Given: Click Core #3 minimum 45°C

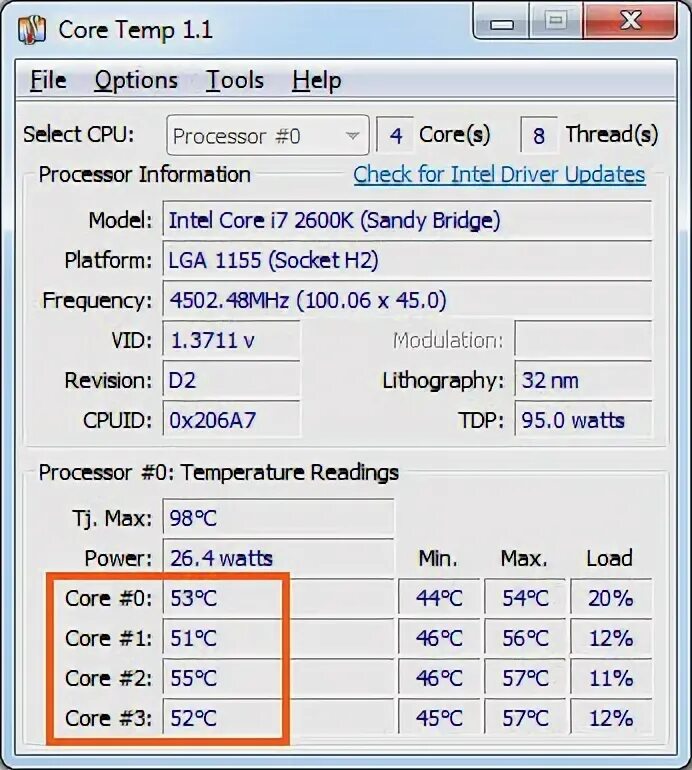Looking at the screenshot, I should (439, 718).
